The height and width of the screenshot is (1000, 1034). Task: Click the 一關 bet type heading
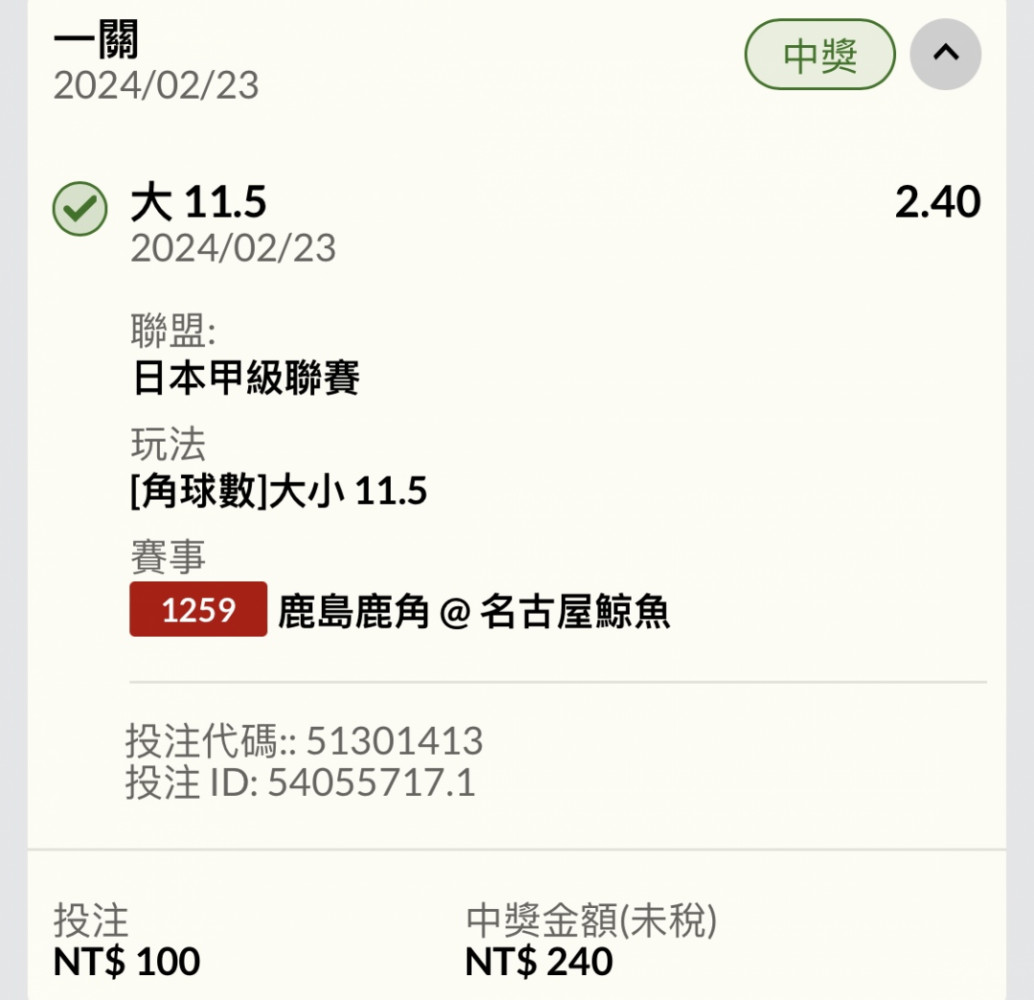96,40
